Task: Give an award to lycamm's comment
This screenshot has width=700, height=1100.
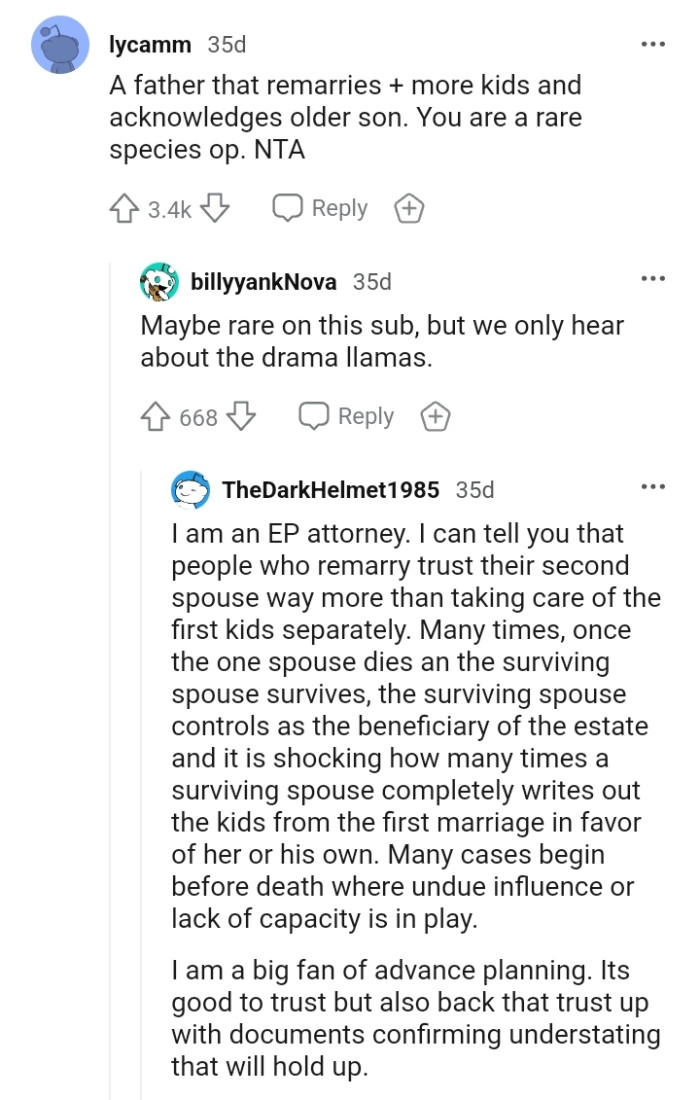Action: [x=409, y=207]
